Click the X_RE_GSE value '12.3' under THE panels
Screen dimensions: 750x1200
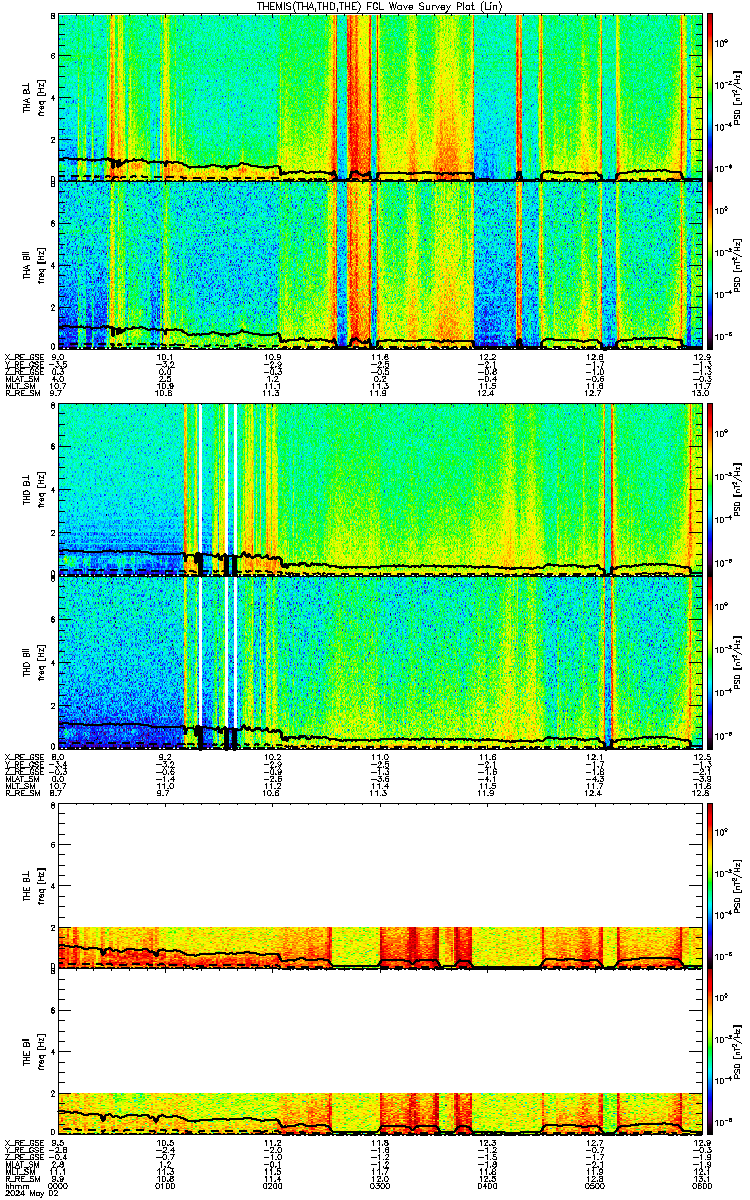pyautogui.click(x=487, y=1143)
